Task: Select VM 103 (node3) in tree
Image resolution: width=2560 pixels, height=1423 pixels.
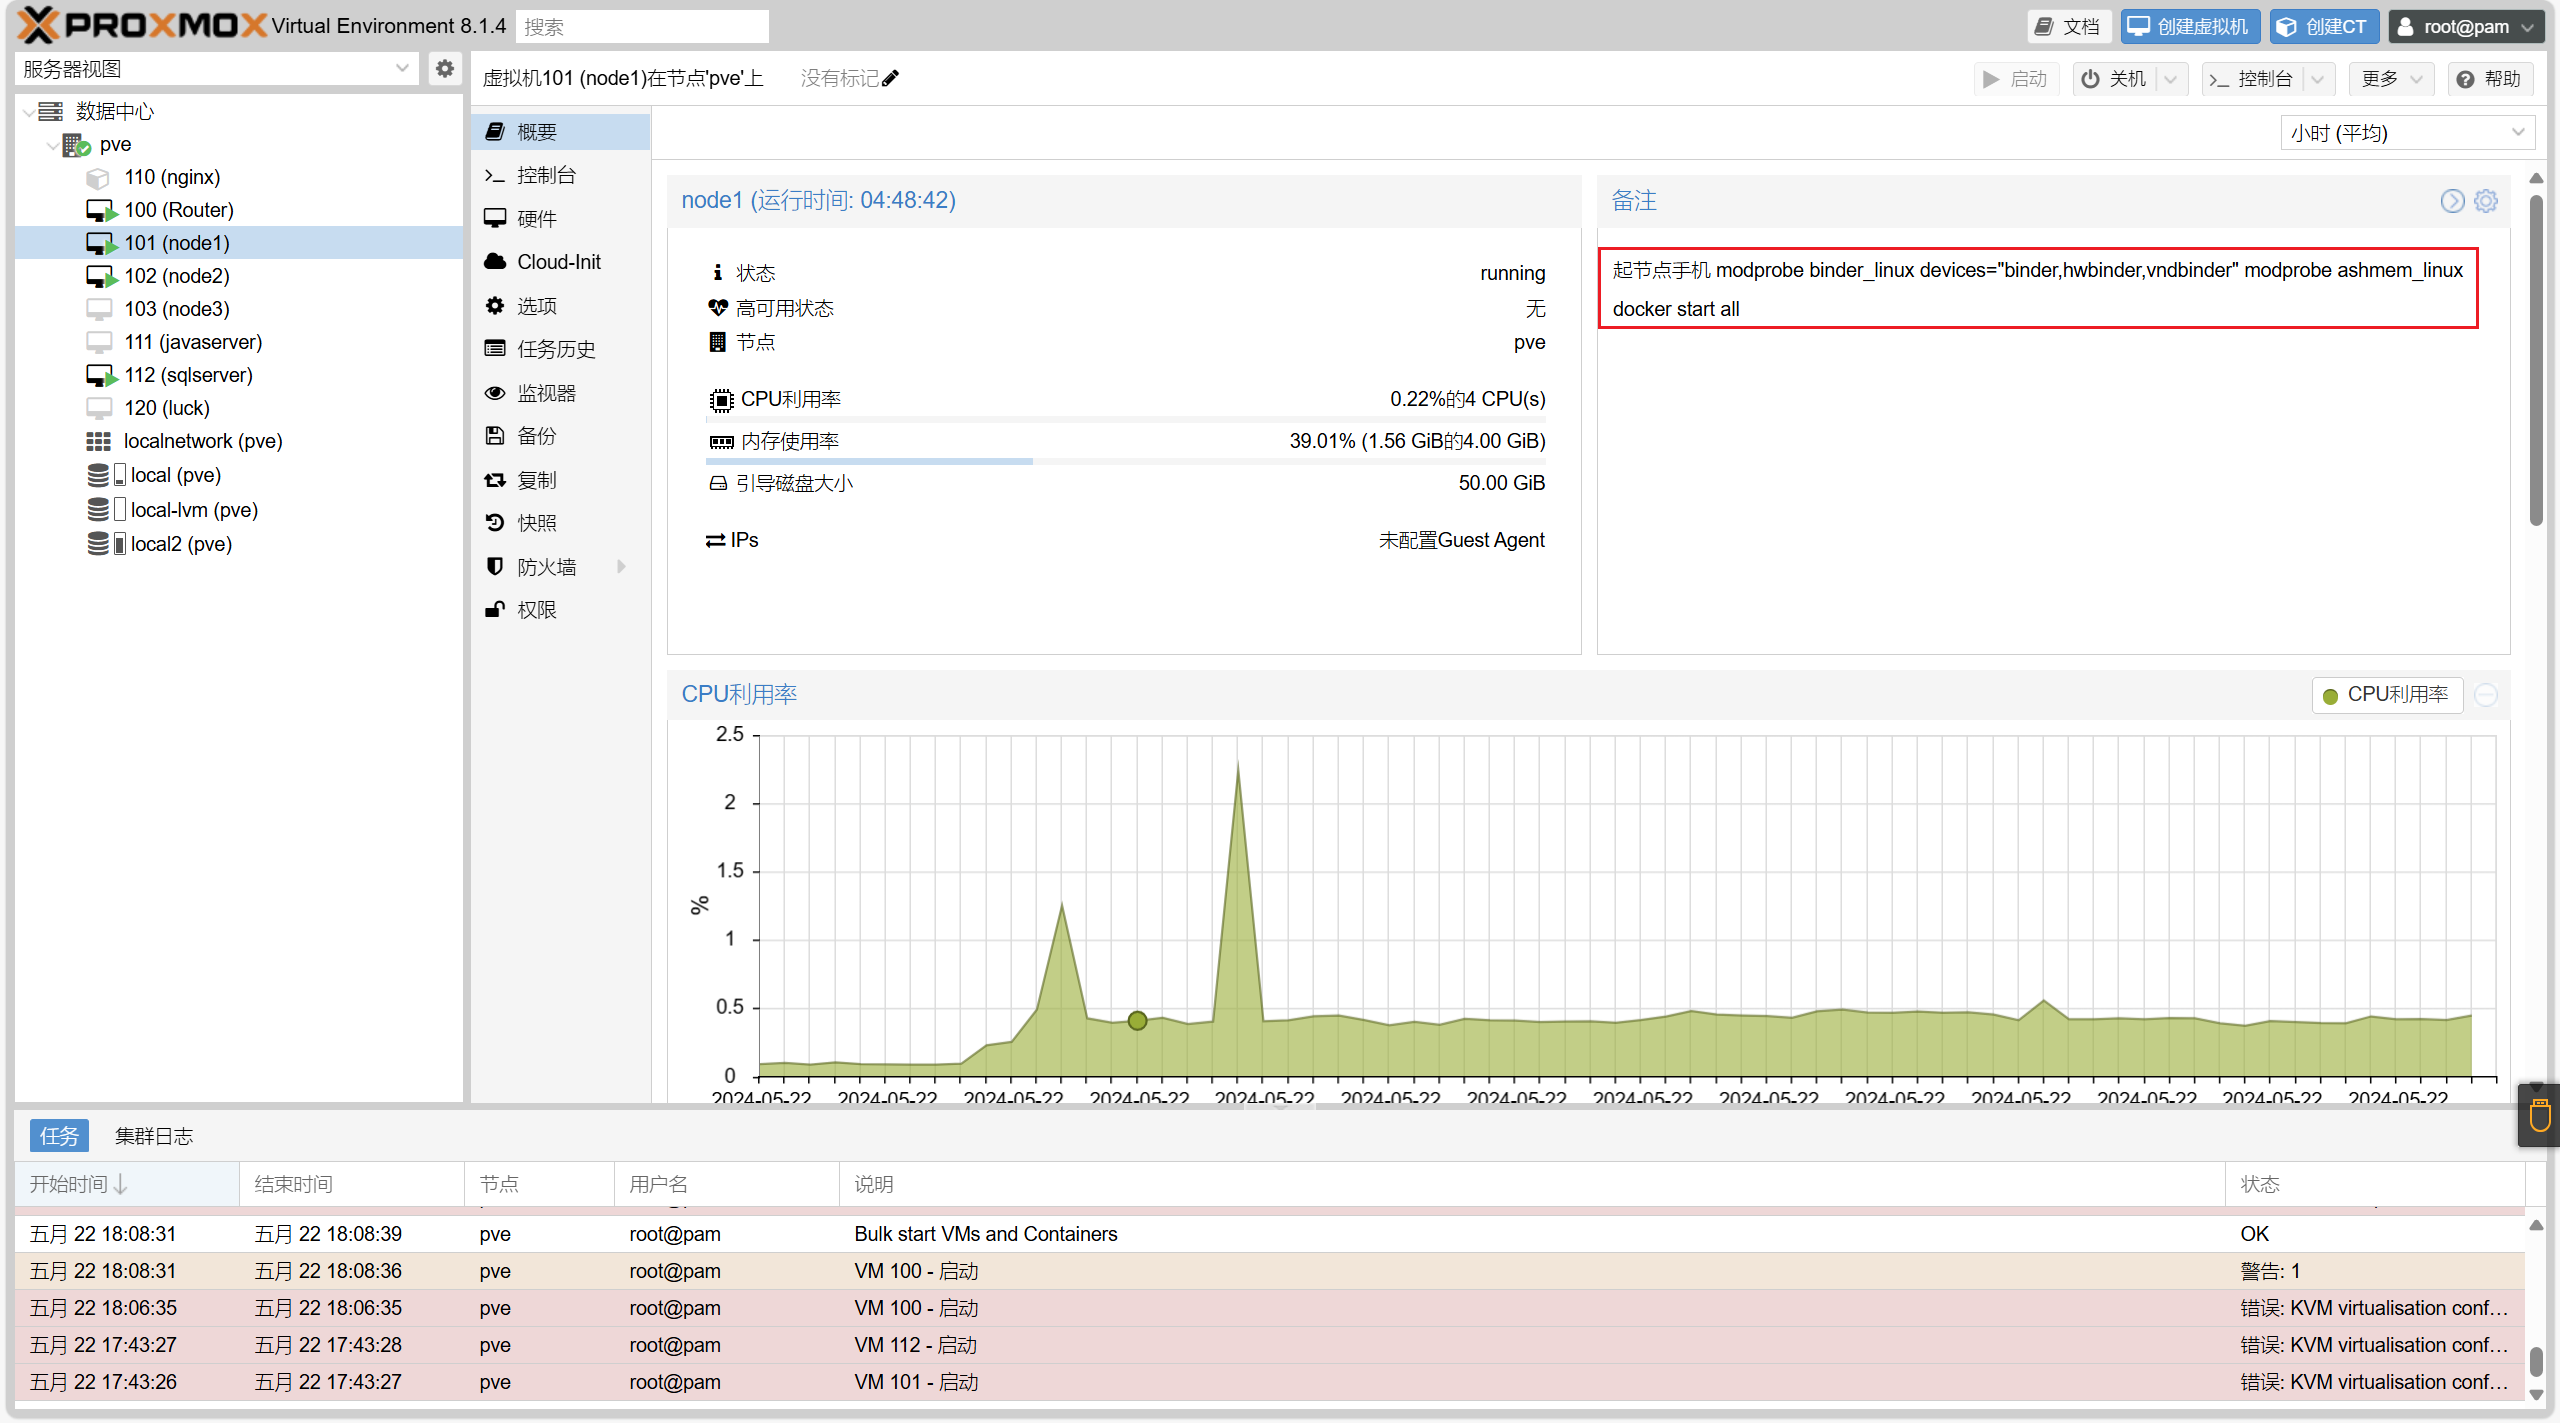Action: coord(177,309)
